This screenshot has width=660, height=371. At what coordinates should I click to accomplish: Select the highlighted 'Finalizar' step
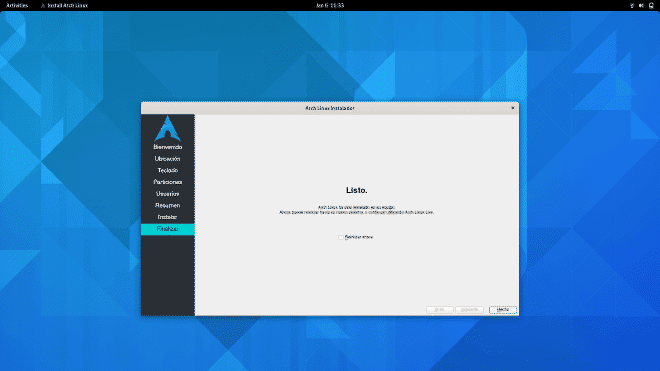pyautogui.click(x=168, y=229)
